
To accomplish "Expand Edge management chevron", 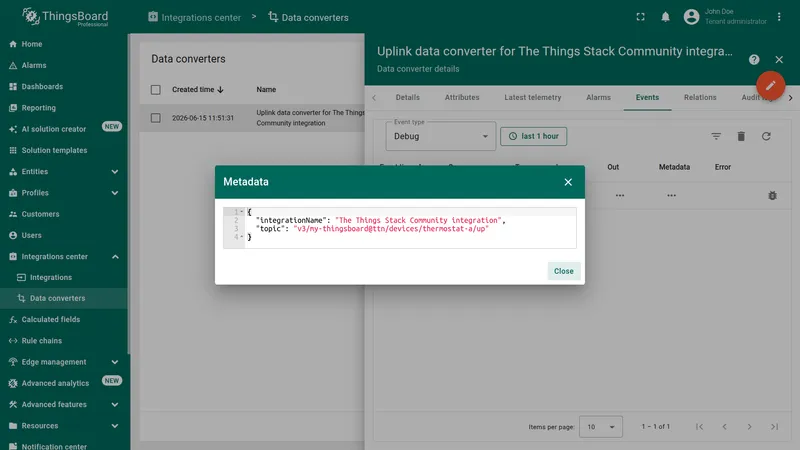I will click(x=115, y=362).
